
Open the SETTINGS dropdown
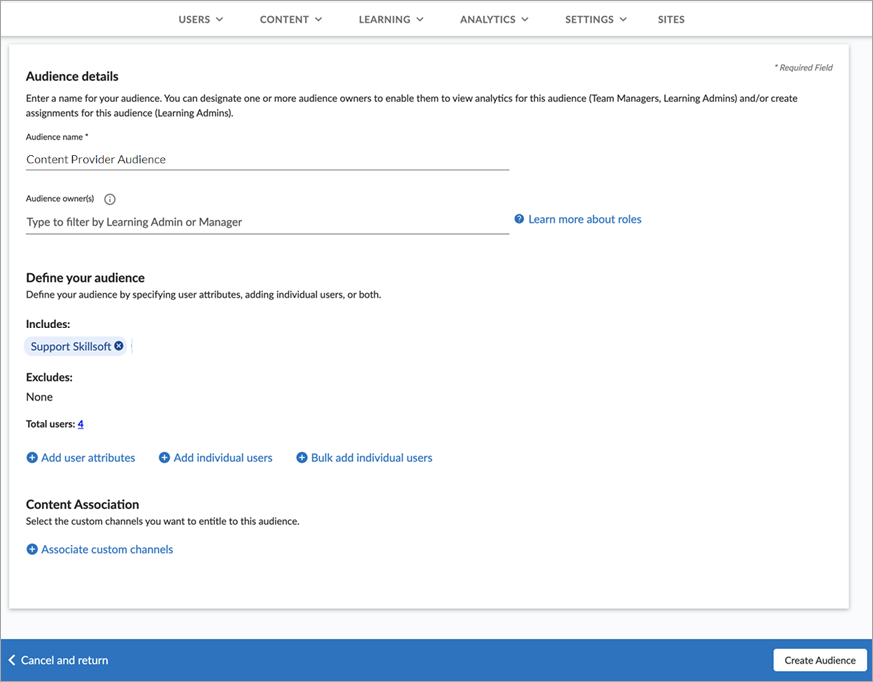click(595, 18)
